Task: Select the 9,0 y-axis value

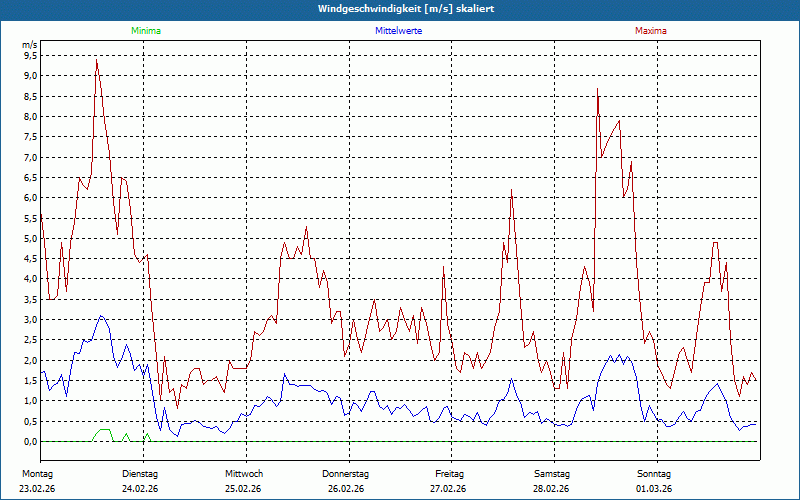Action: click(x=31, y=76)
